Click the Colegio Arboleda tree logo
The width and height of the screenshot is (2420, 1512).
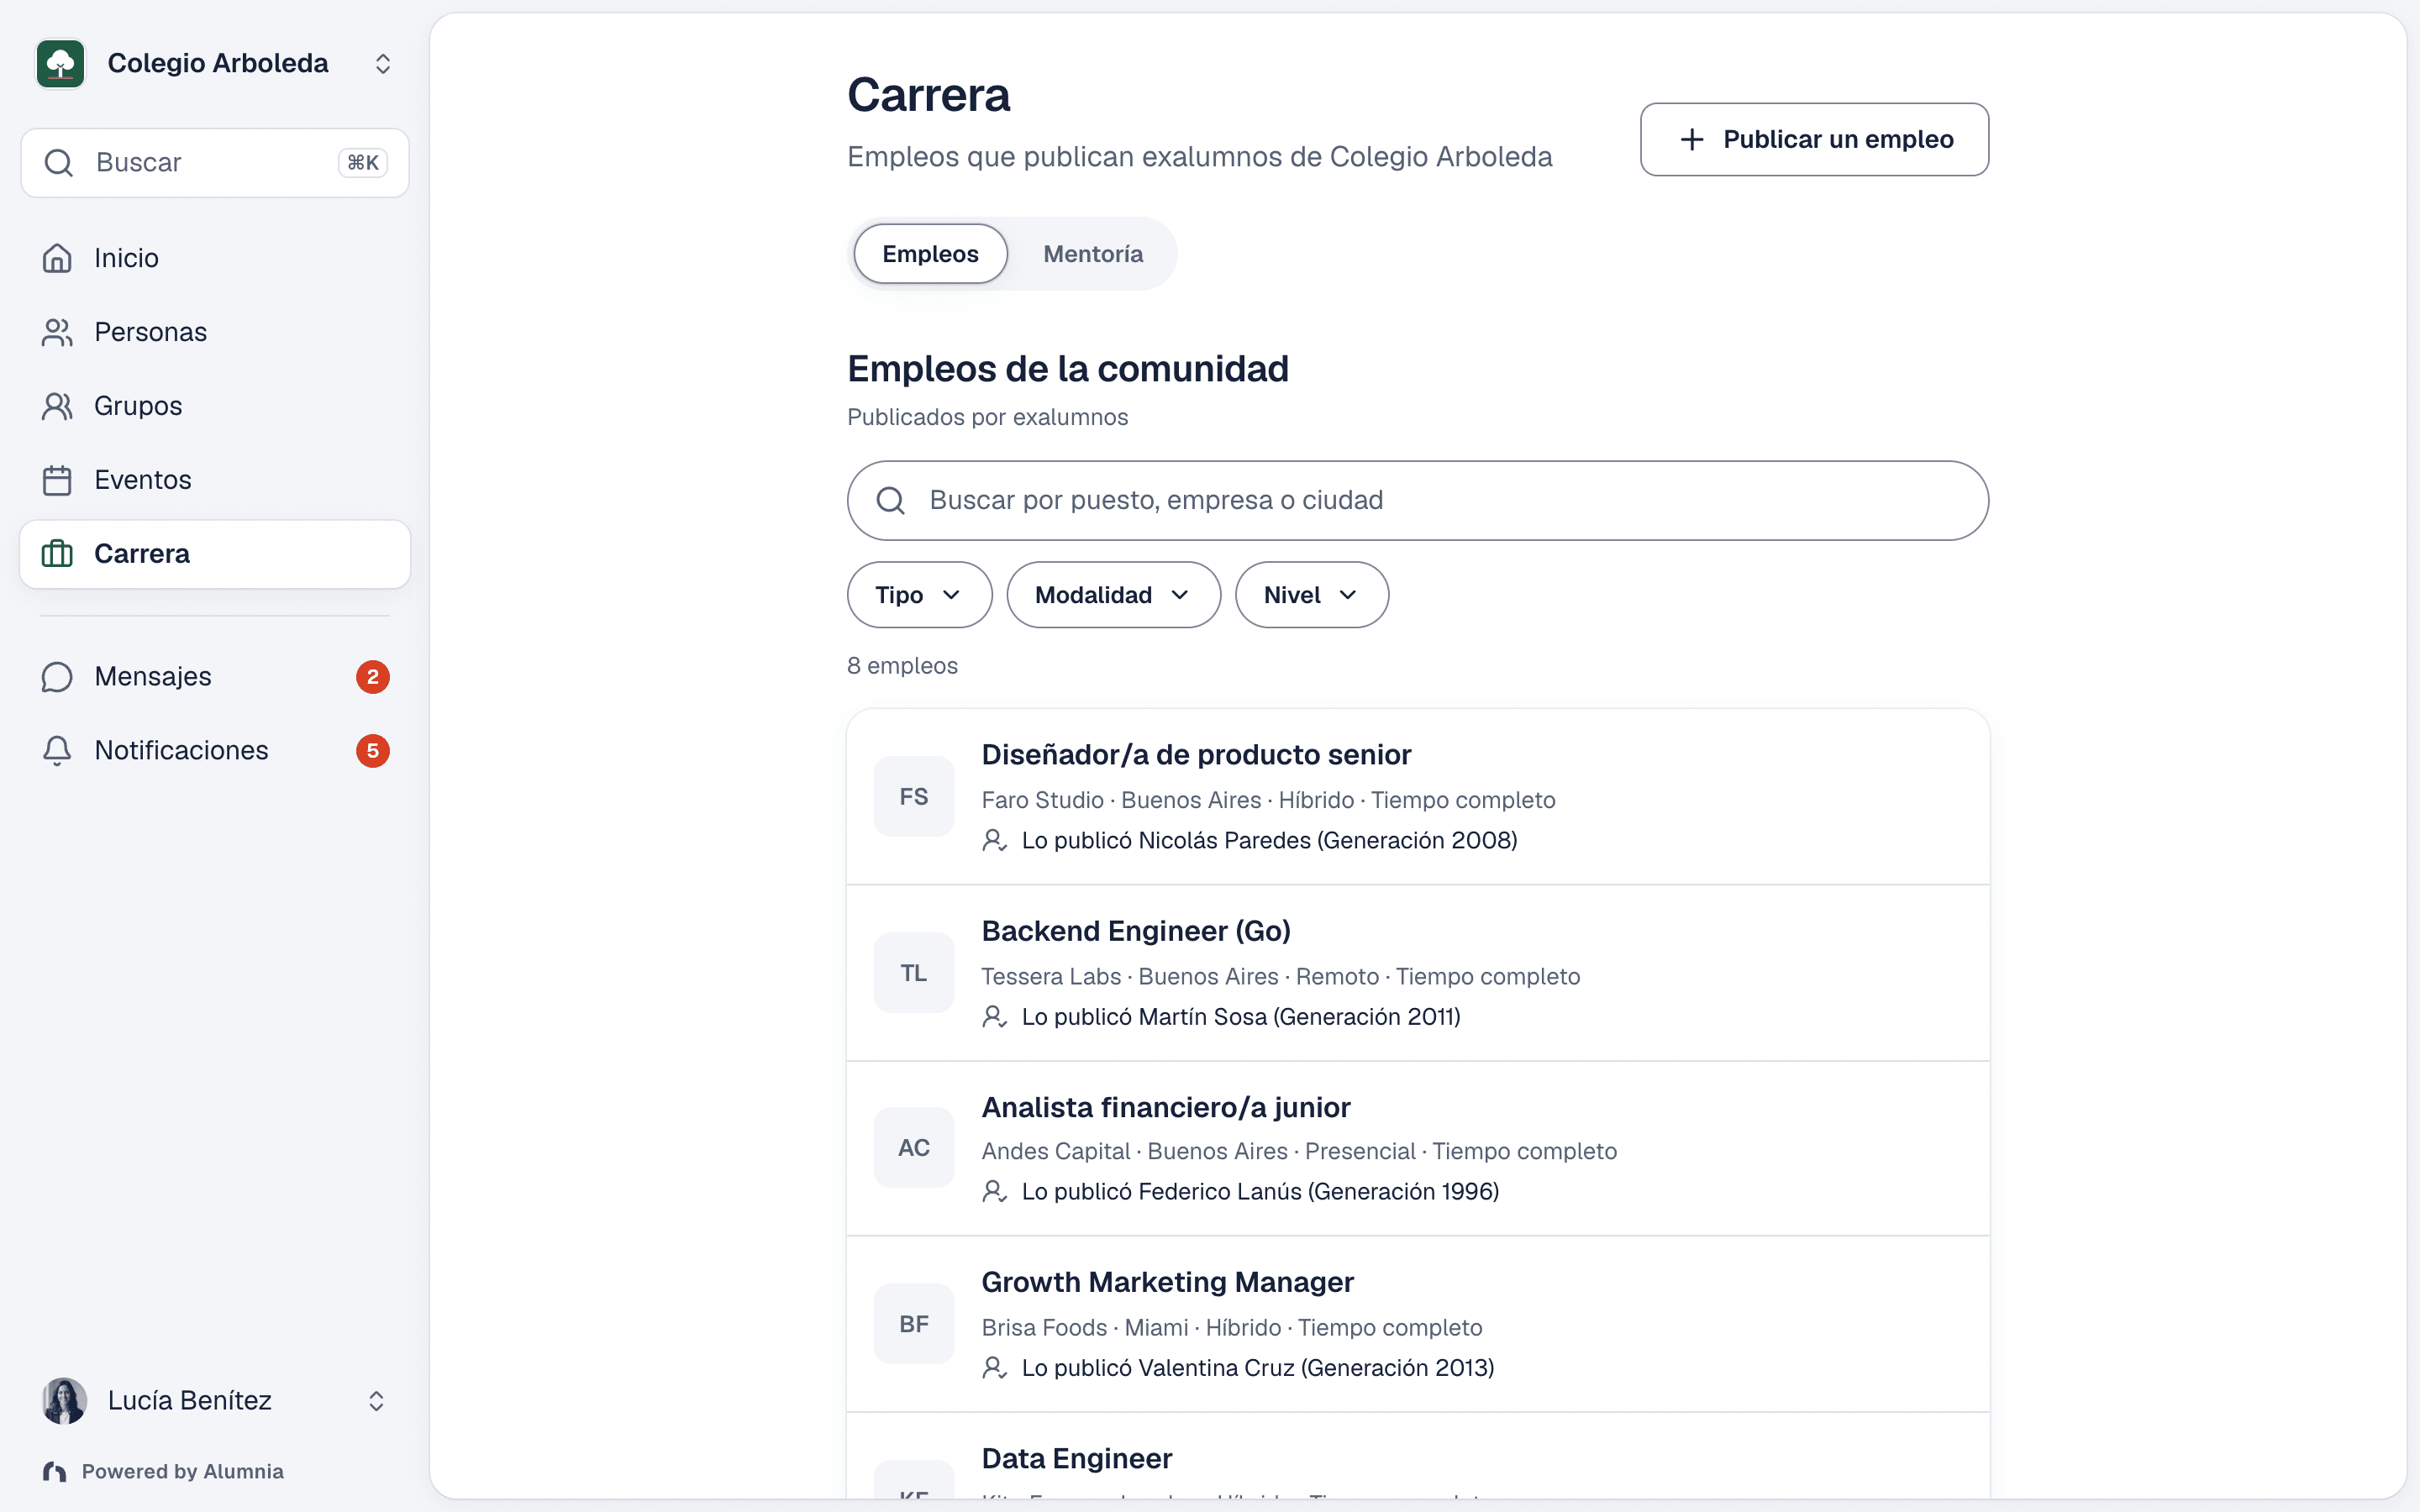coord(61,64)
